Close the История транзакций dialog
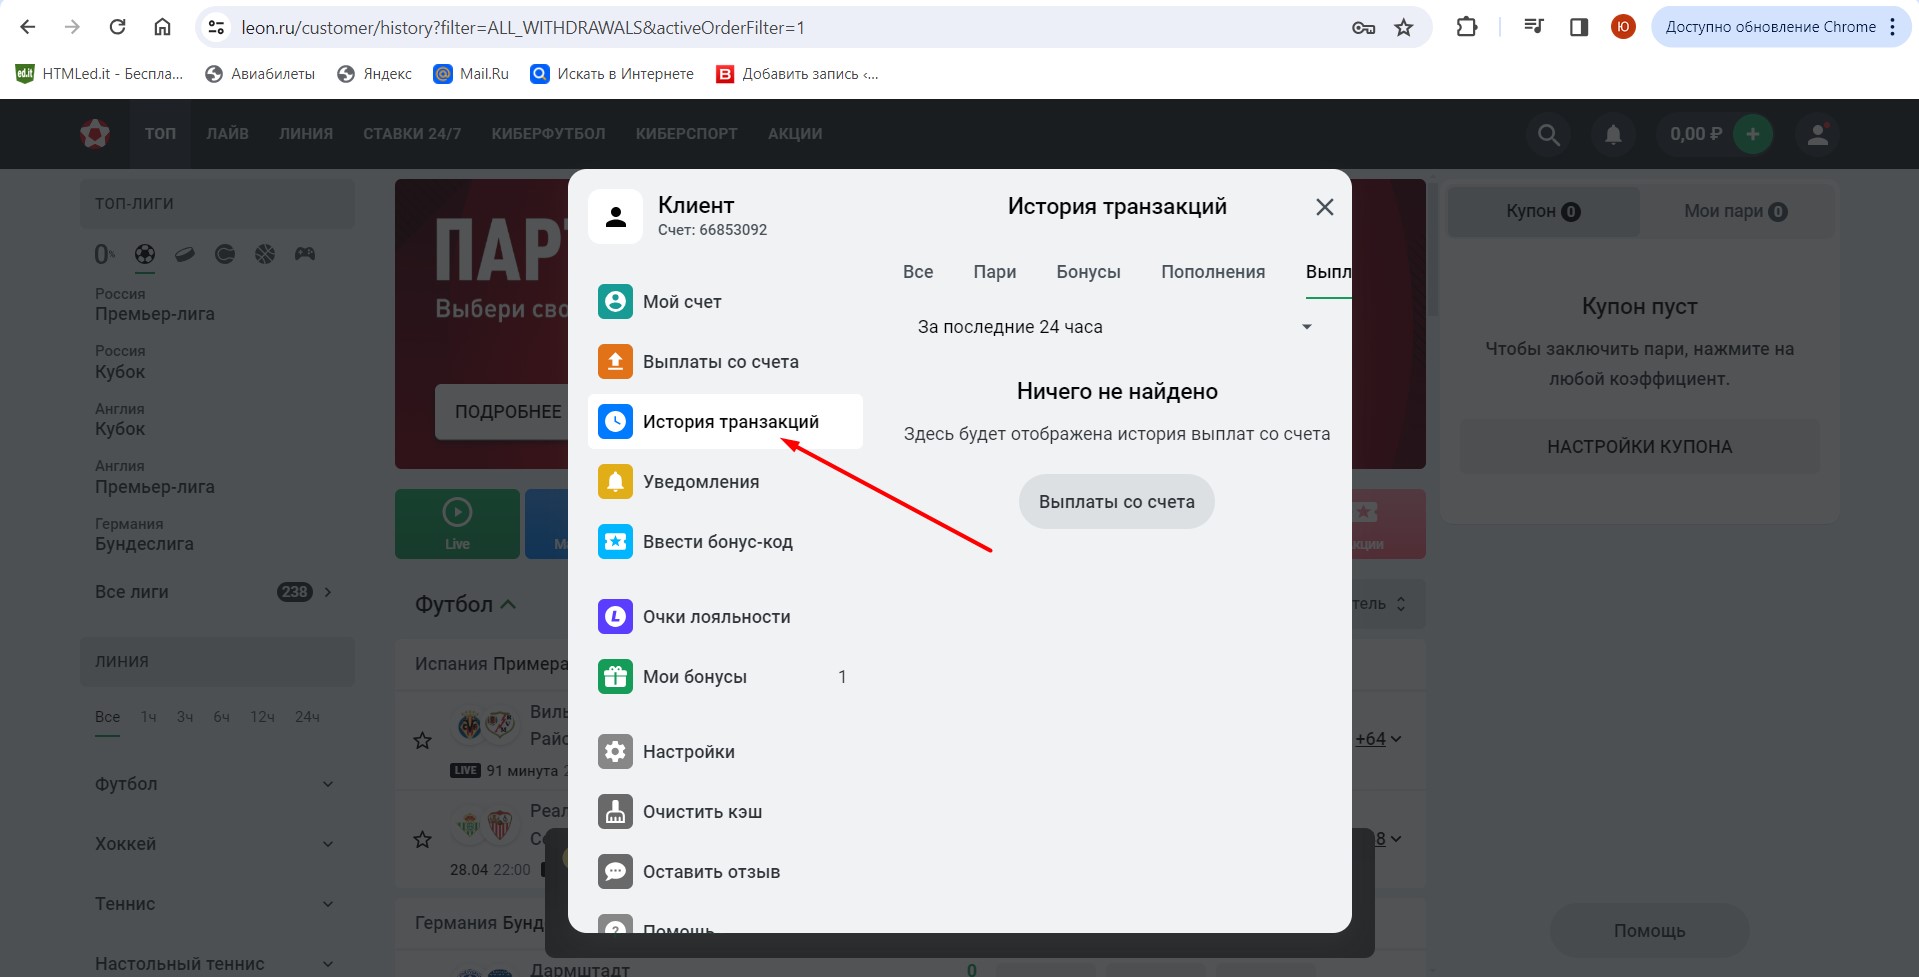 click(x=1324, y=207)
